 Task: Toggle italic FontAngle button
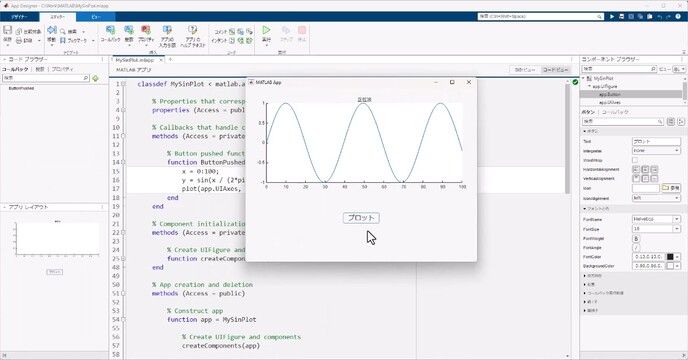click(636, 248)
